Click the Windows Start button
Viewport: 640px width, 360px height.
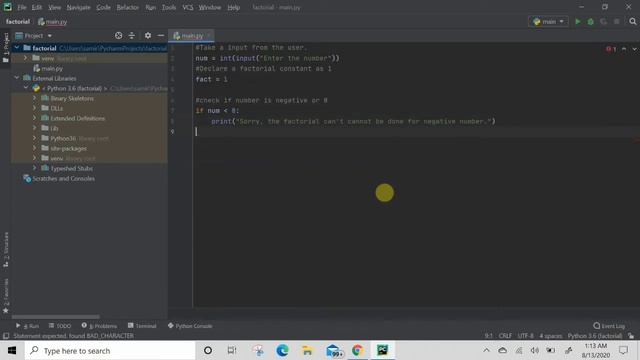pyautogui.click(x=12, y=350)
